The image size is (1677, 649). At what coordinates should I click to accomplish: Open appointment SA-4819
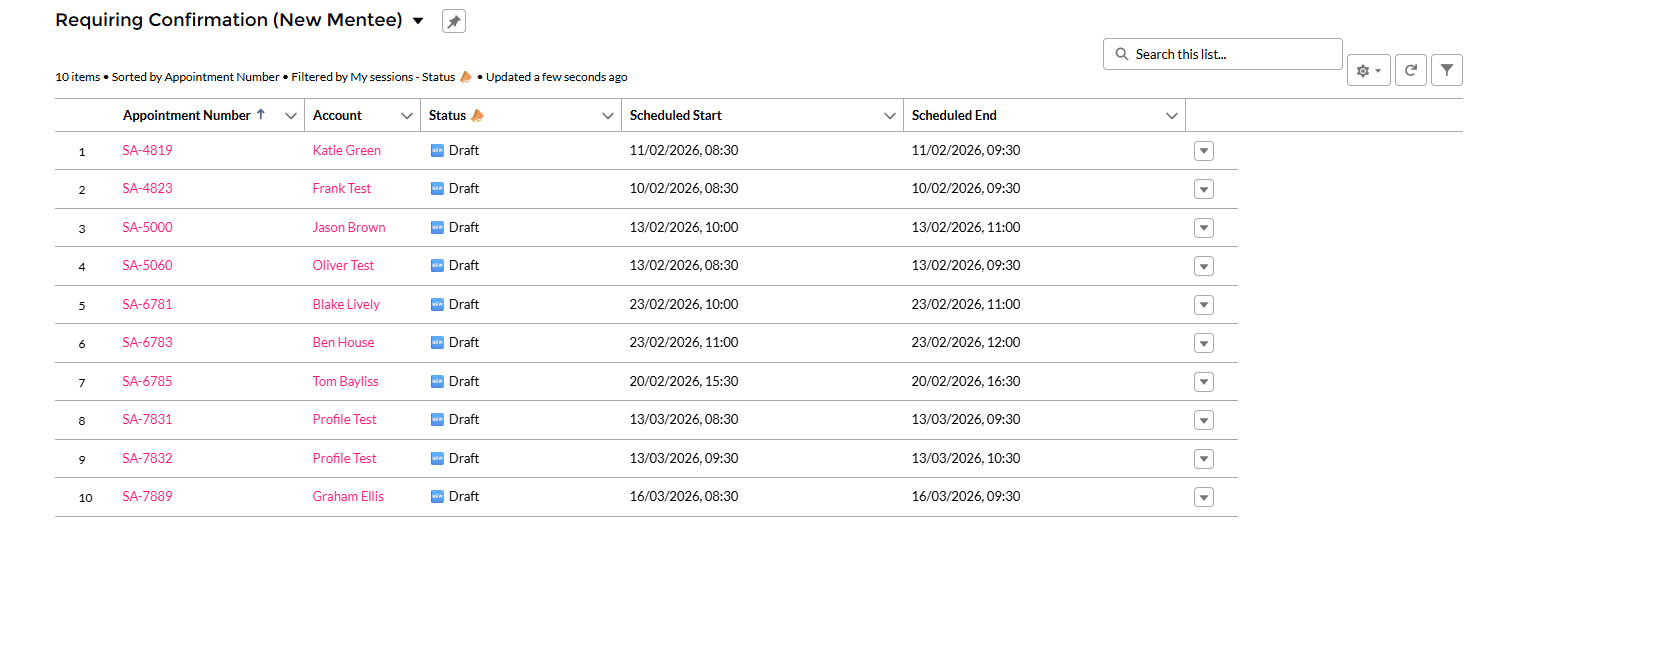pos(147,150)
